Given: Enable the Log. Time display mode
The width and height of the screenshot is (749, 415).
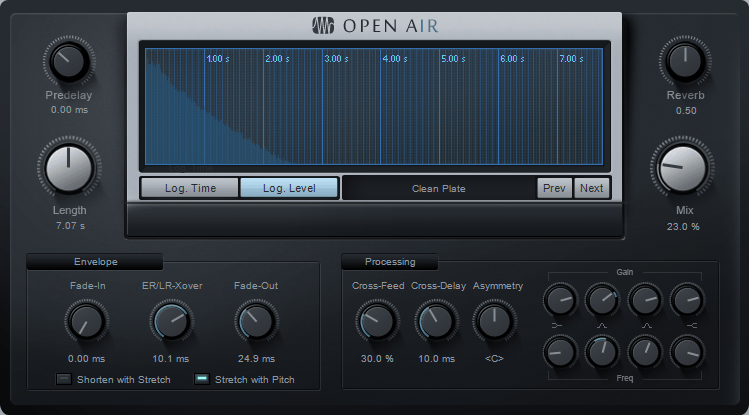Looking at the screenshot, I should tap(190, 188).
